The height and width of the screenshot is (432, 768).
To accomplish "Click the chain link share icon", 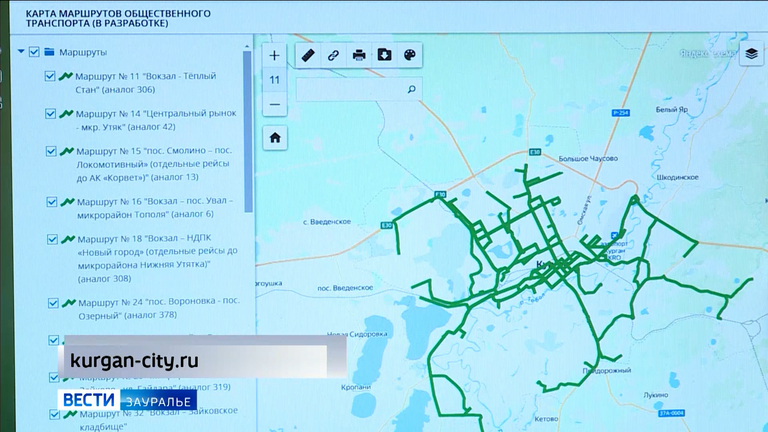I will tap(334, 55).
